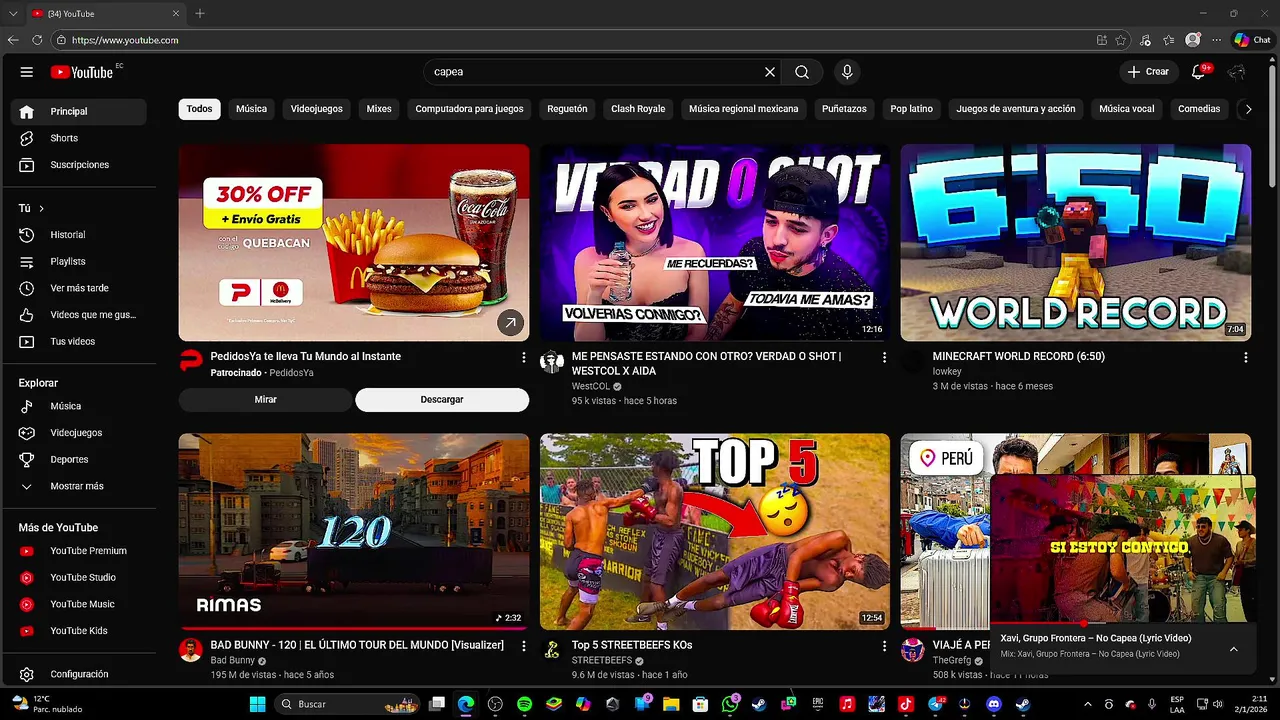This screenshot has width=1280, height=720.
Task: Open the Top 5 STREETBEEFS KOs thumbnail
Action: pyautogui.click(x=715, y=531)
